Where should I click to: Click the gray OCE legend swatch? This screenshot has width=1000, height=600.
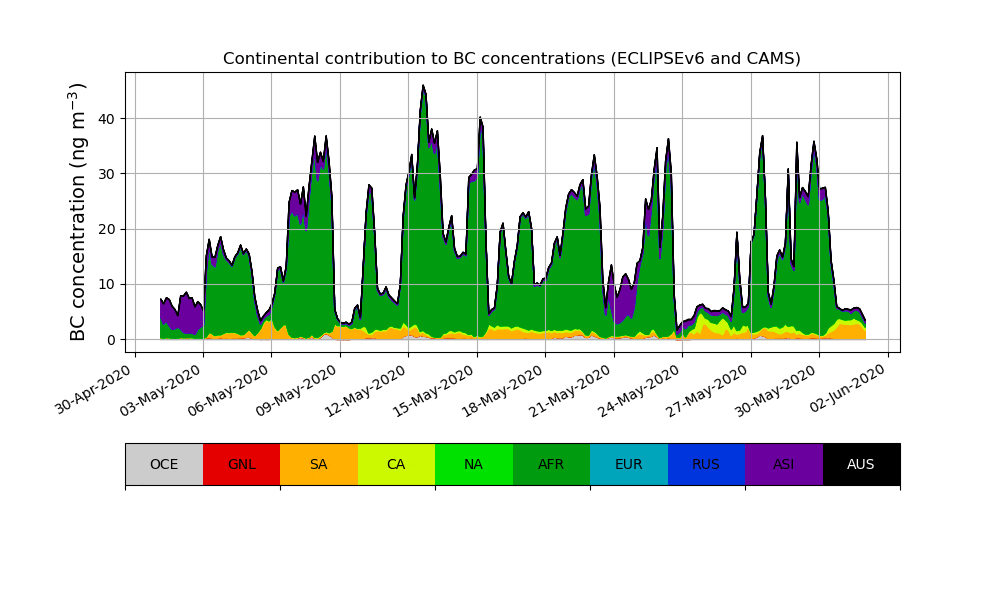[164, 464]
